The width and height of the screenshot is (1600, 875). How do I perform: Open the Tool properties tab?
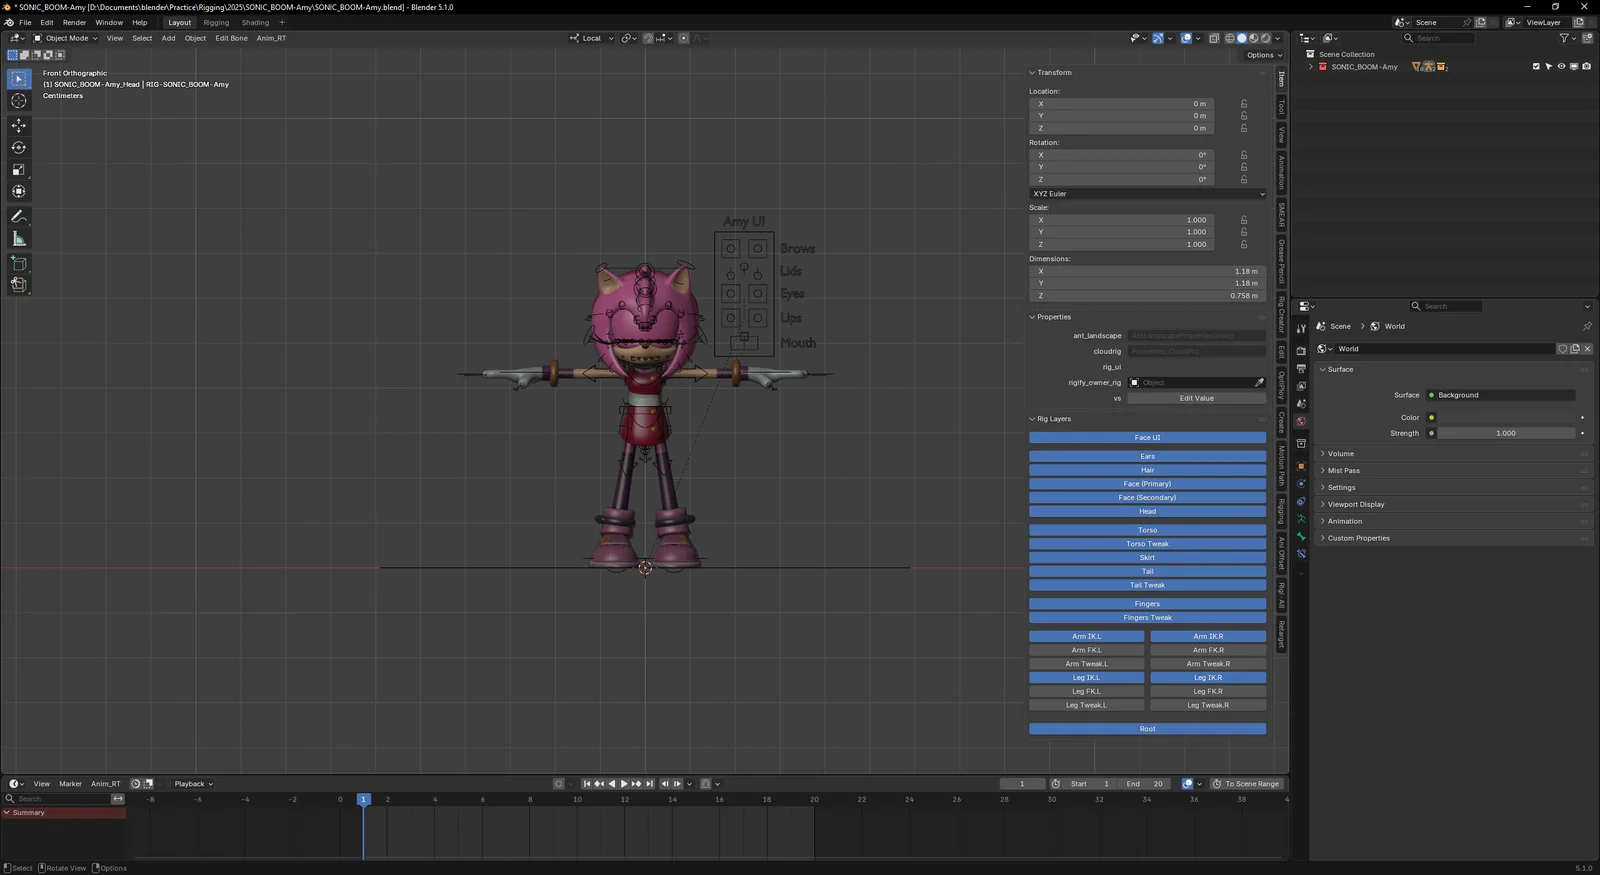(1301, 328)
